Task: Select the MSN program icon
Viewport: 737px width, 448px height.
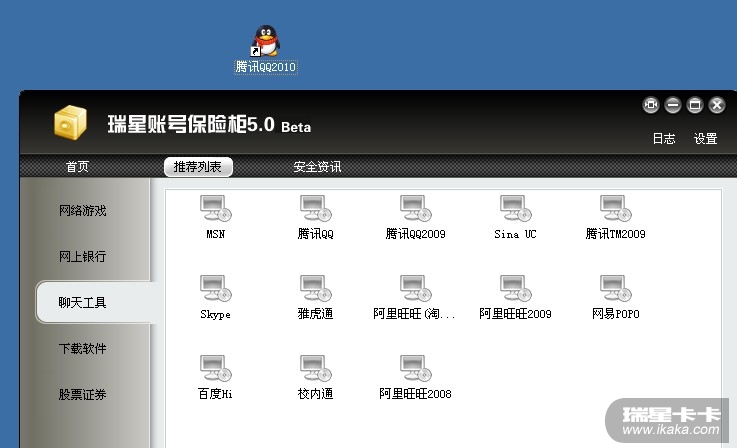Action: point(216,208)
